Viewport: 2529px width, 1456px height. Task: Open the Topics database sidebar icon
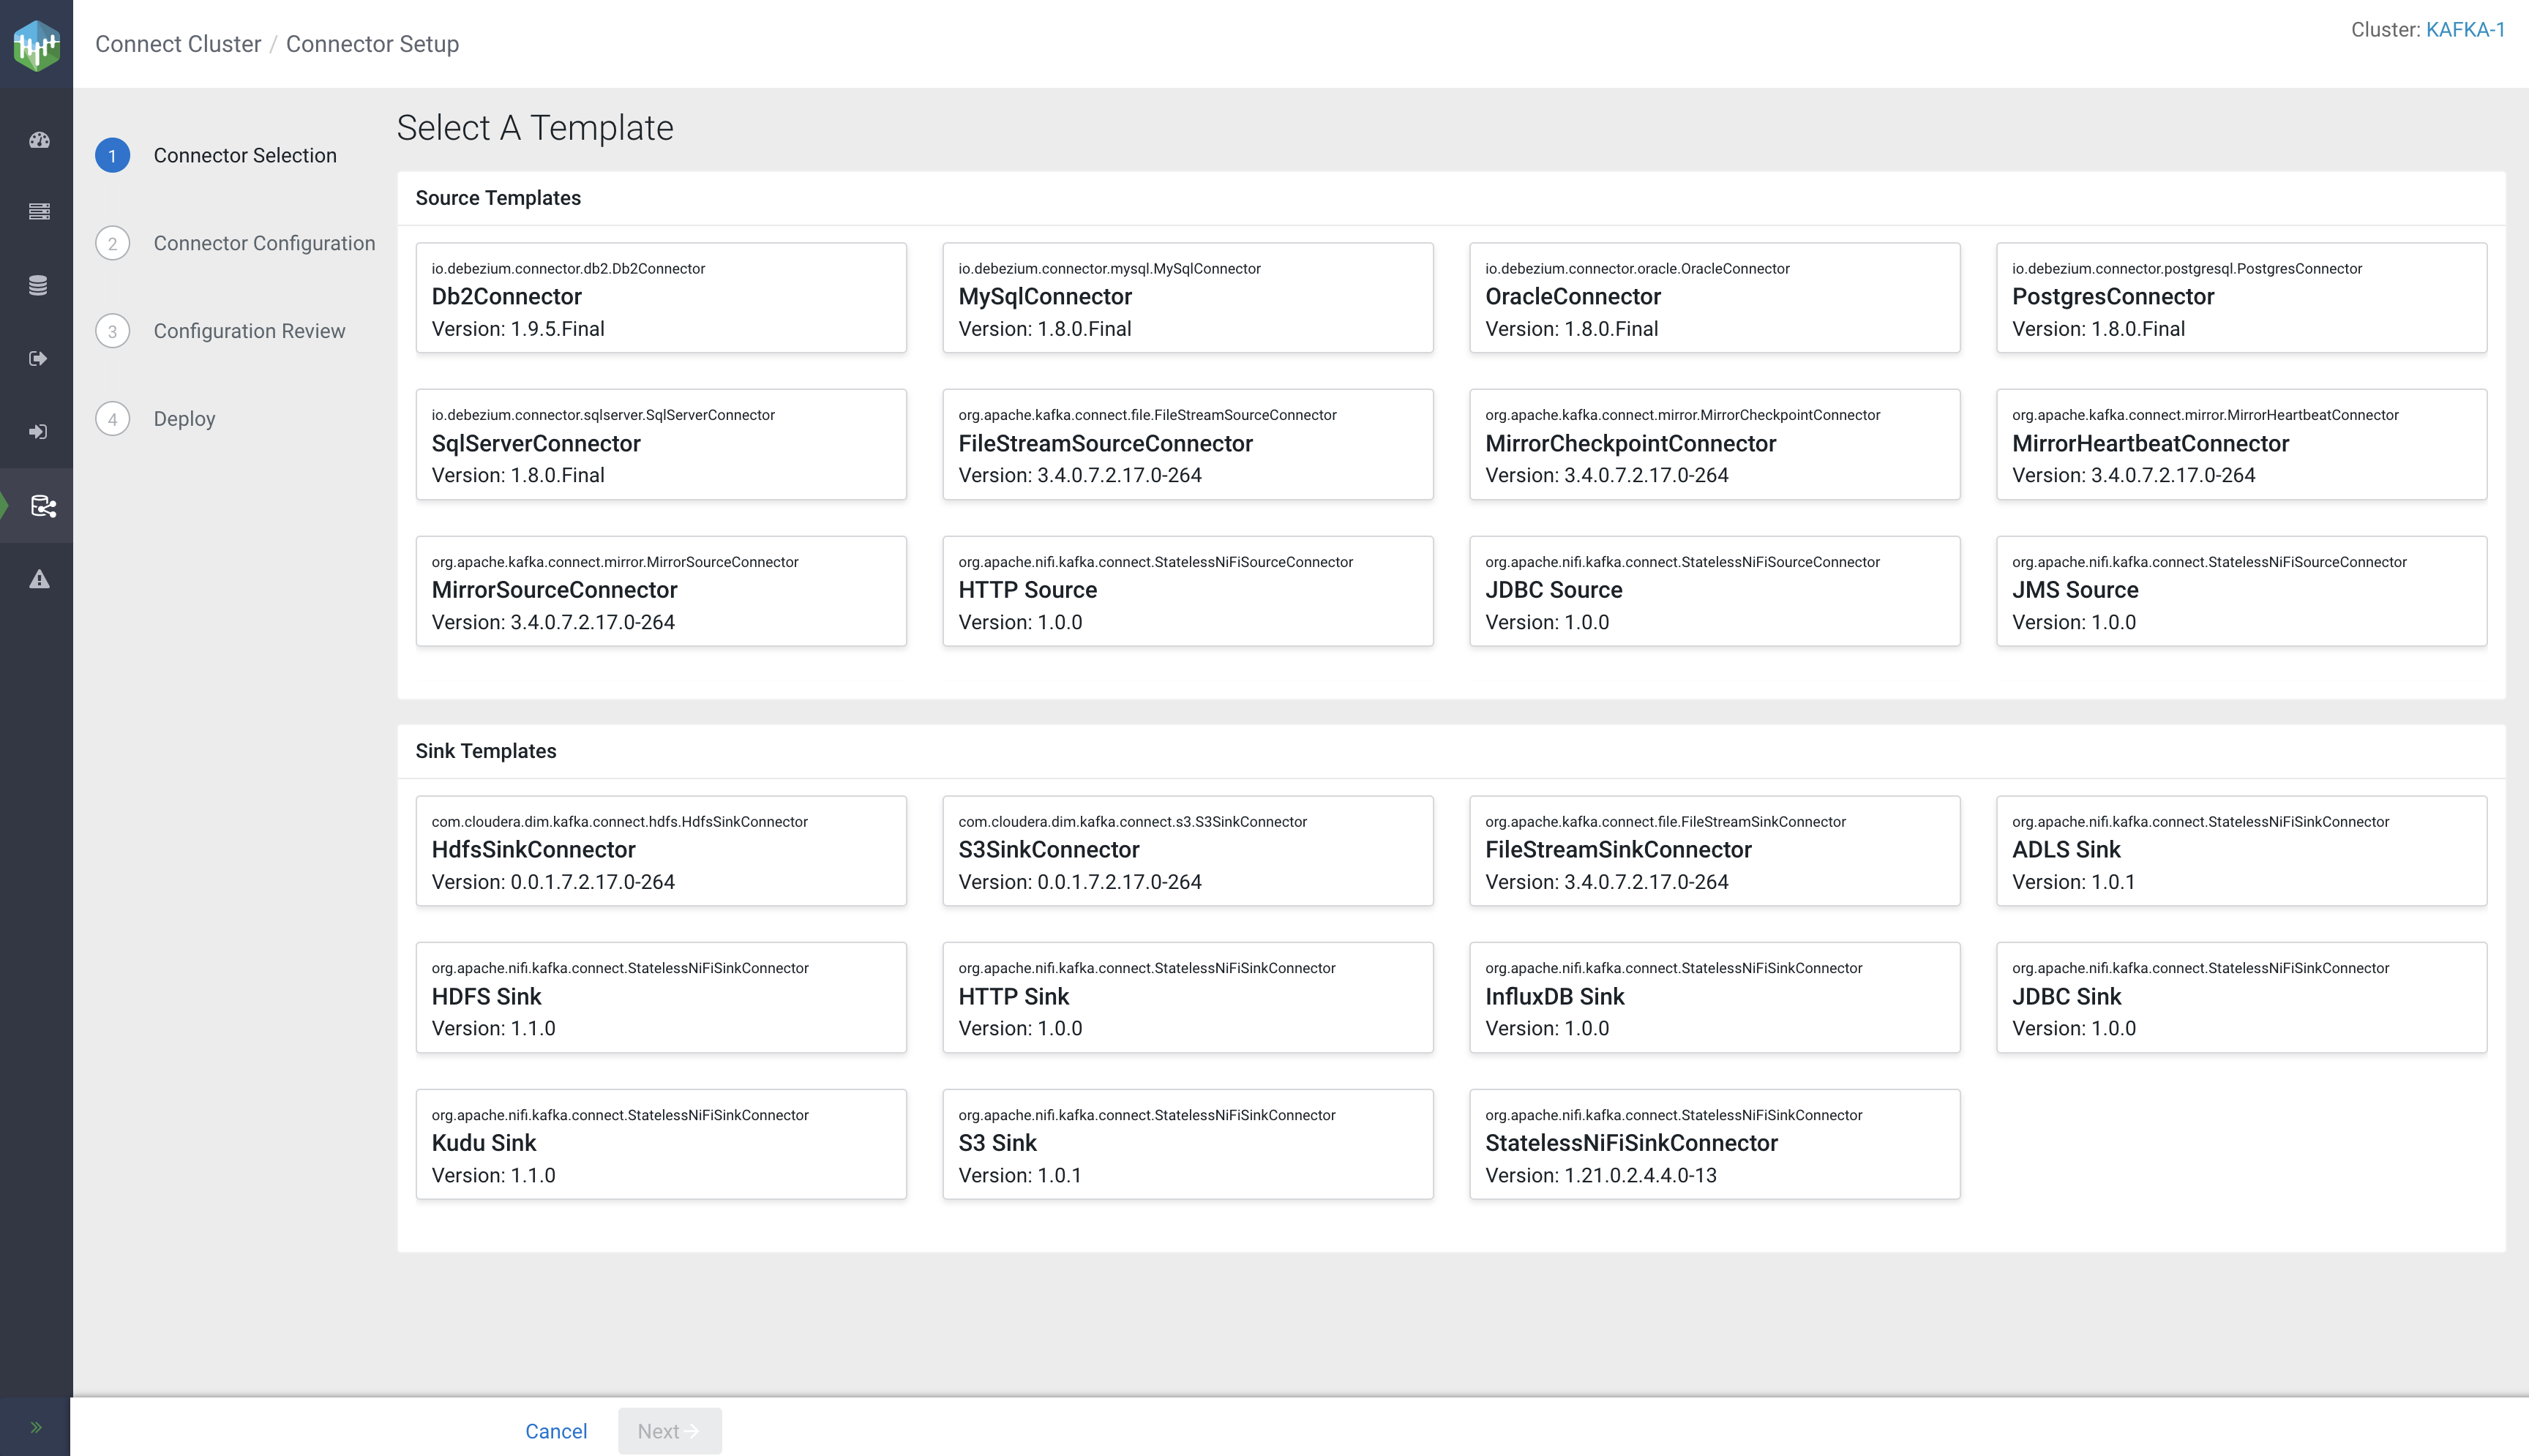tap(39, 285)
